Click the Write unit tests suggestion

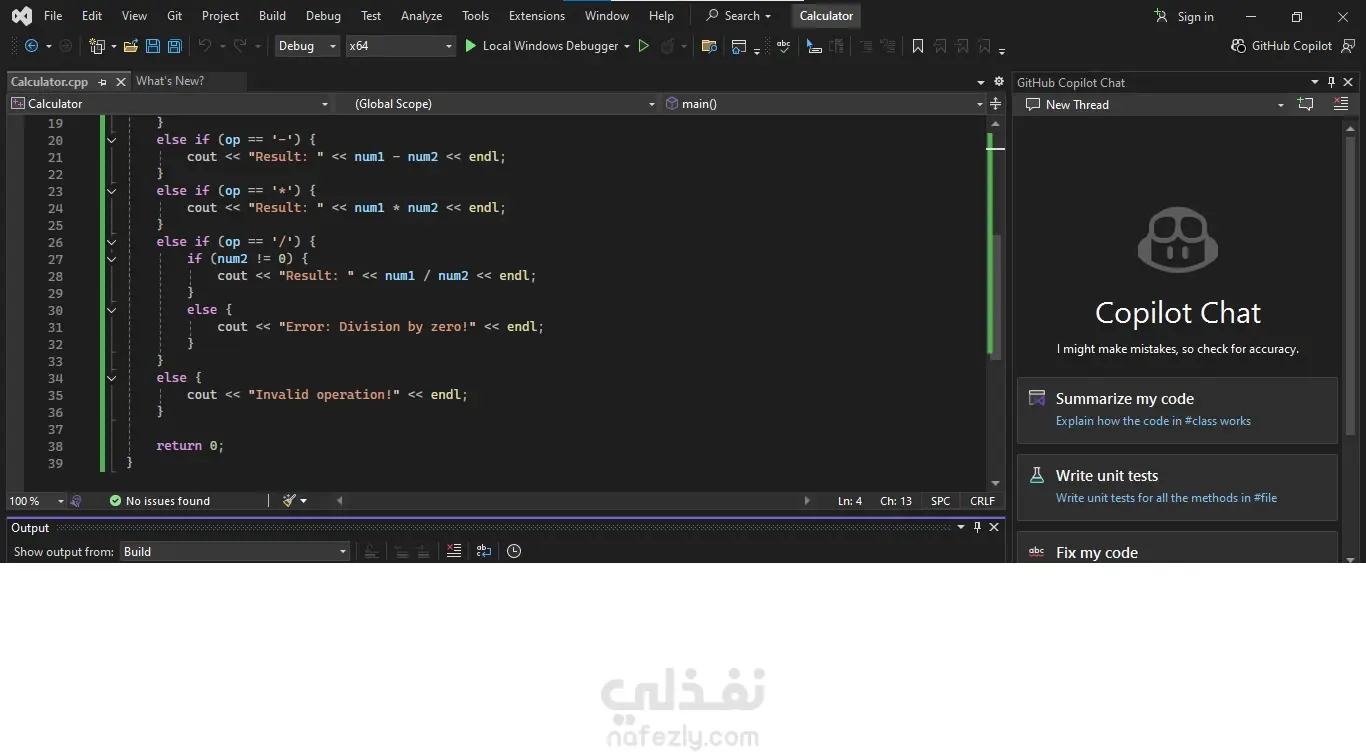[x=1177, y=487]
